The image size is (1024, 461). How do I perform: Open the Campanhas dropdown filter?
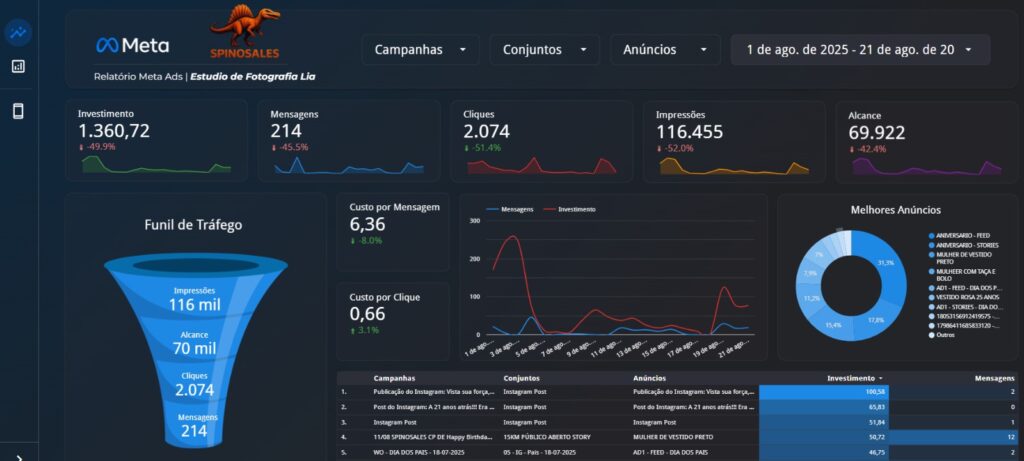pos(420,49)
